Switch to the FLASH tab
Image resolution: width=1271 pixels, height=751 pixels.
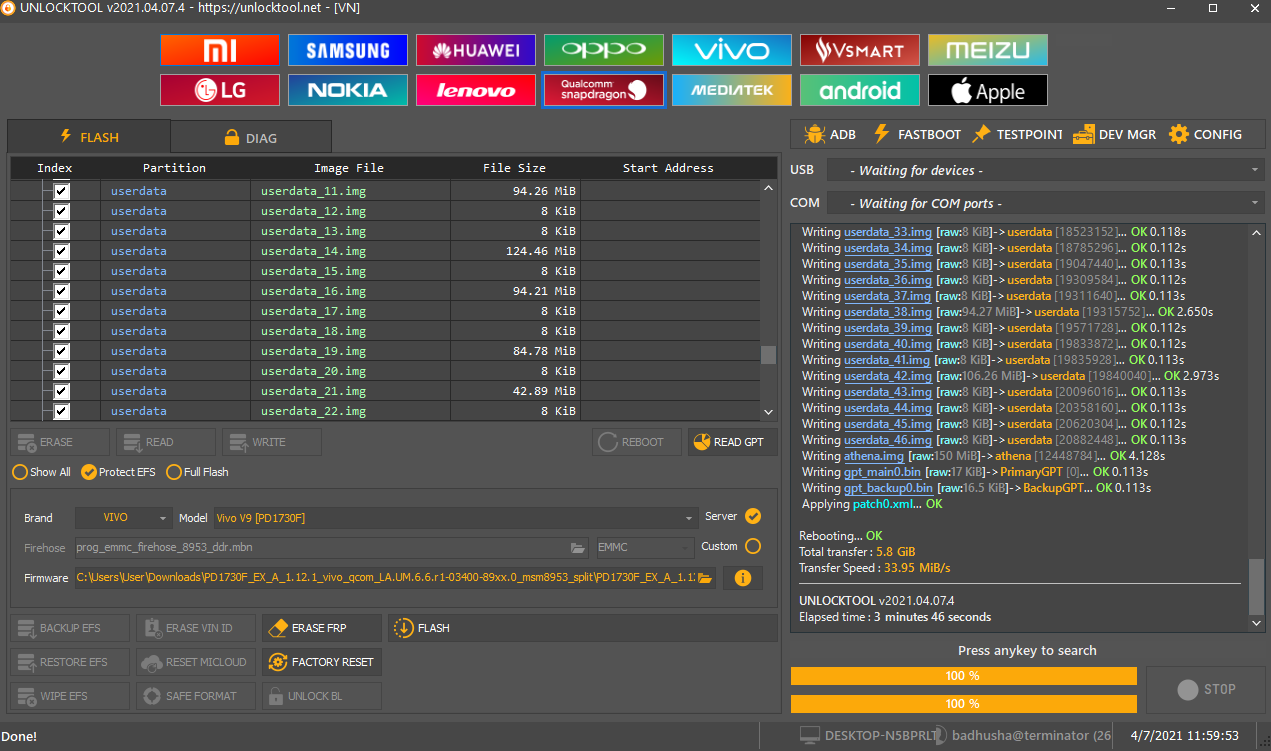(89, 137)
